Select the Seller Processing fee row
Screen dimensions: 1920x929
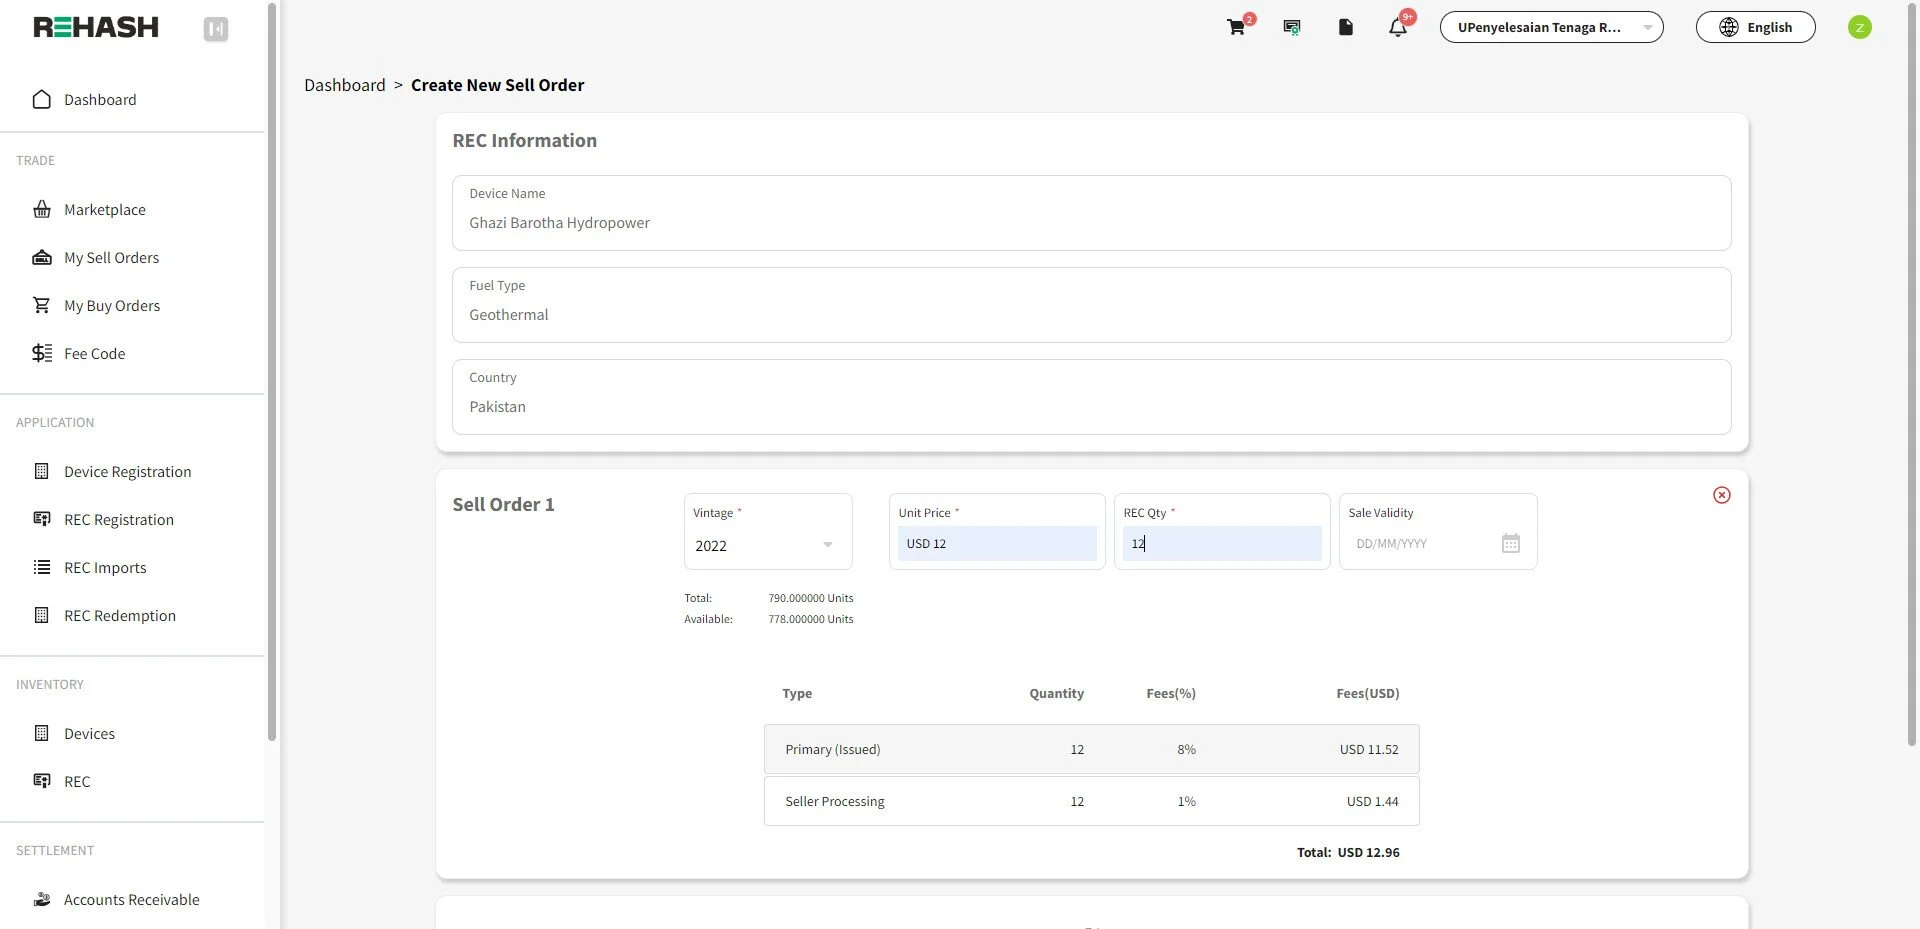(1092, 801)
